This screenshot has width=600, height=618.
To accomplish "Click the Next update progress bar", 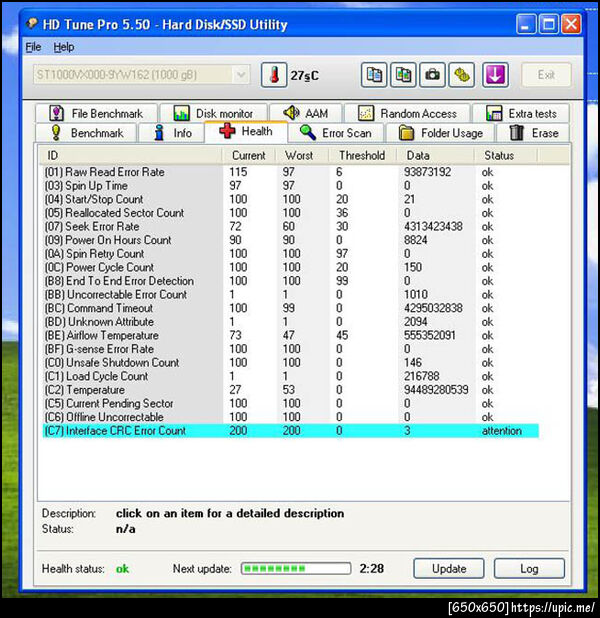I will click(x=296, y=568).
